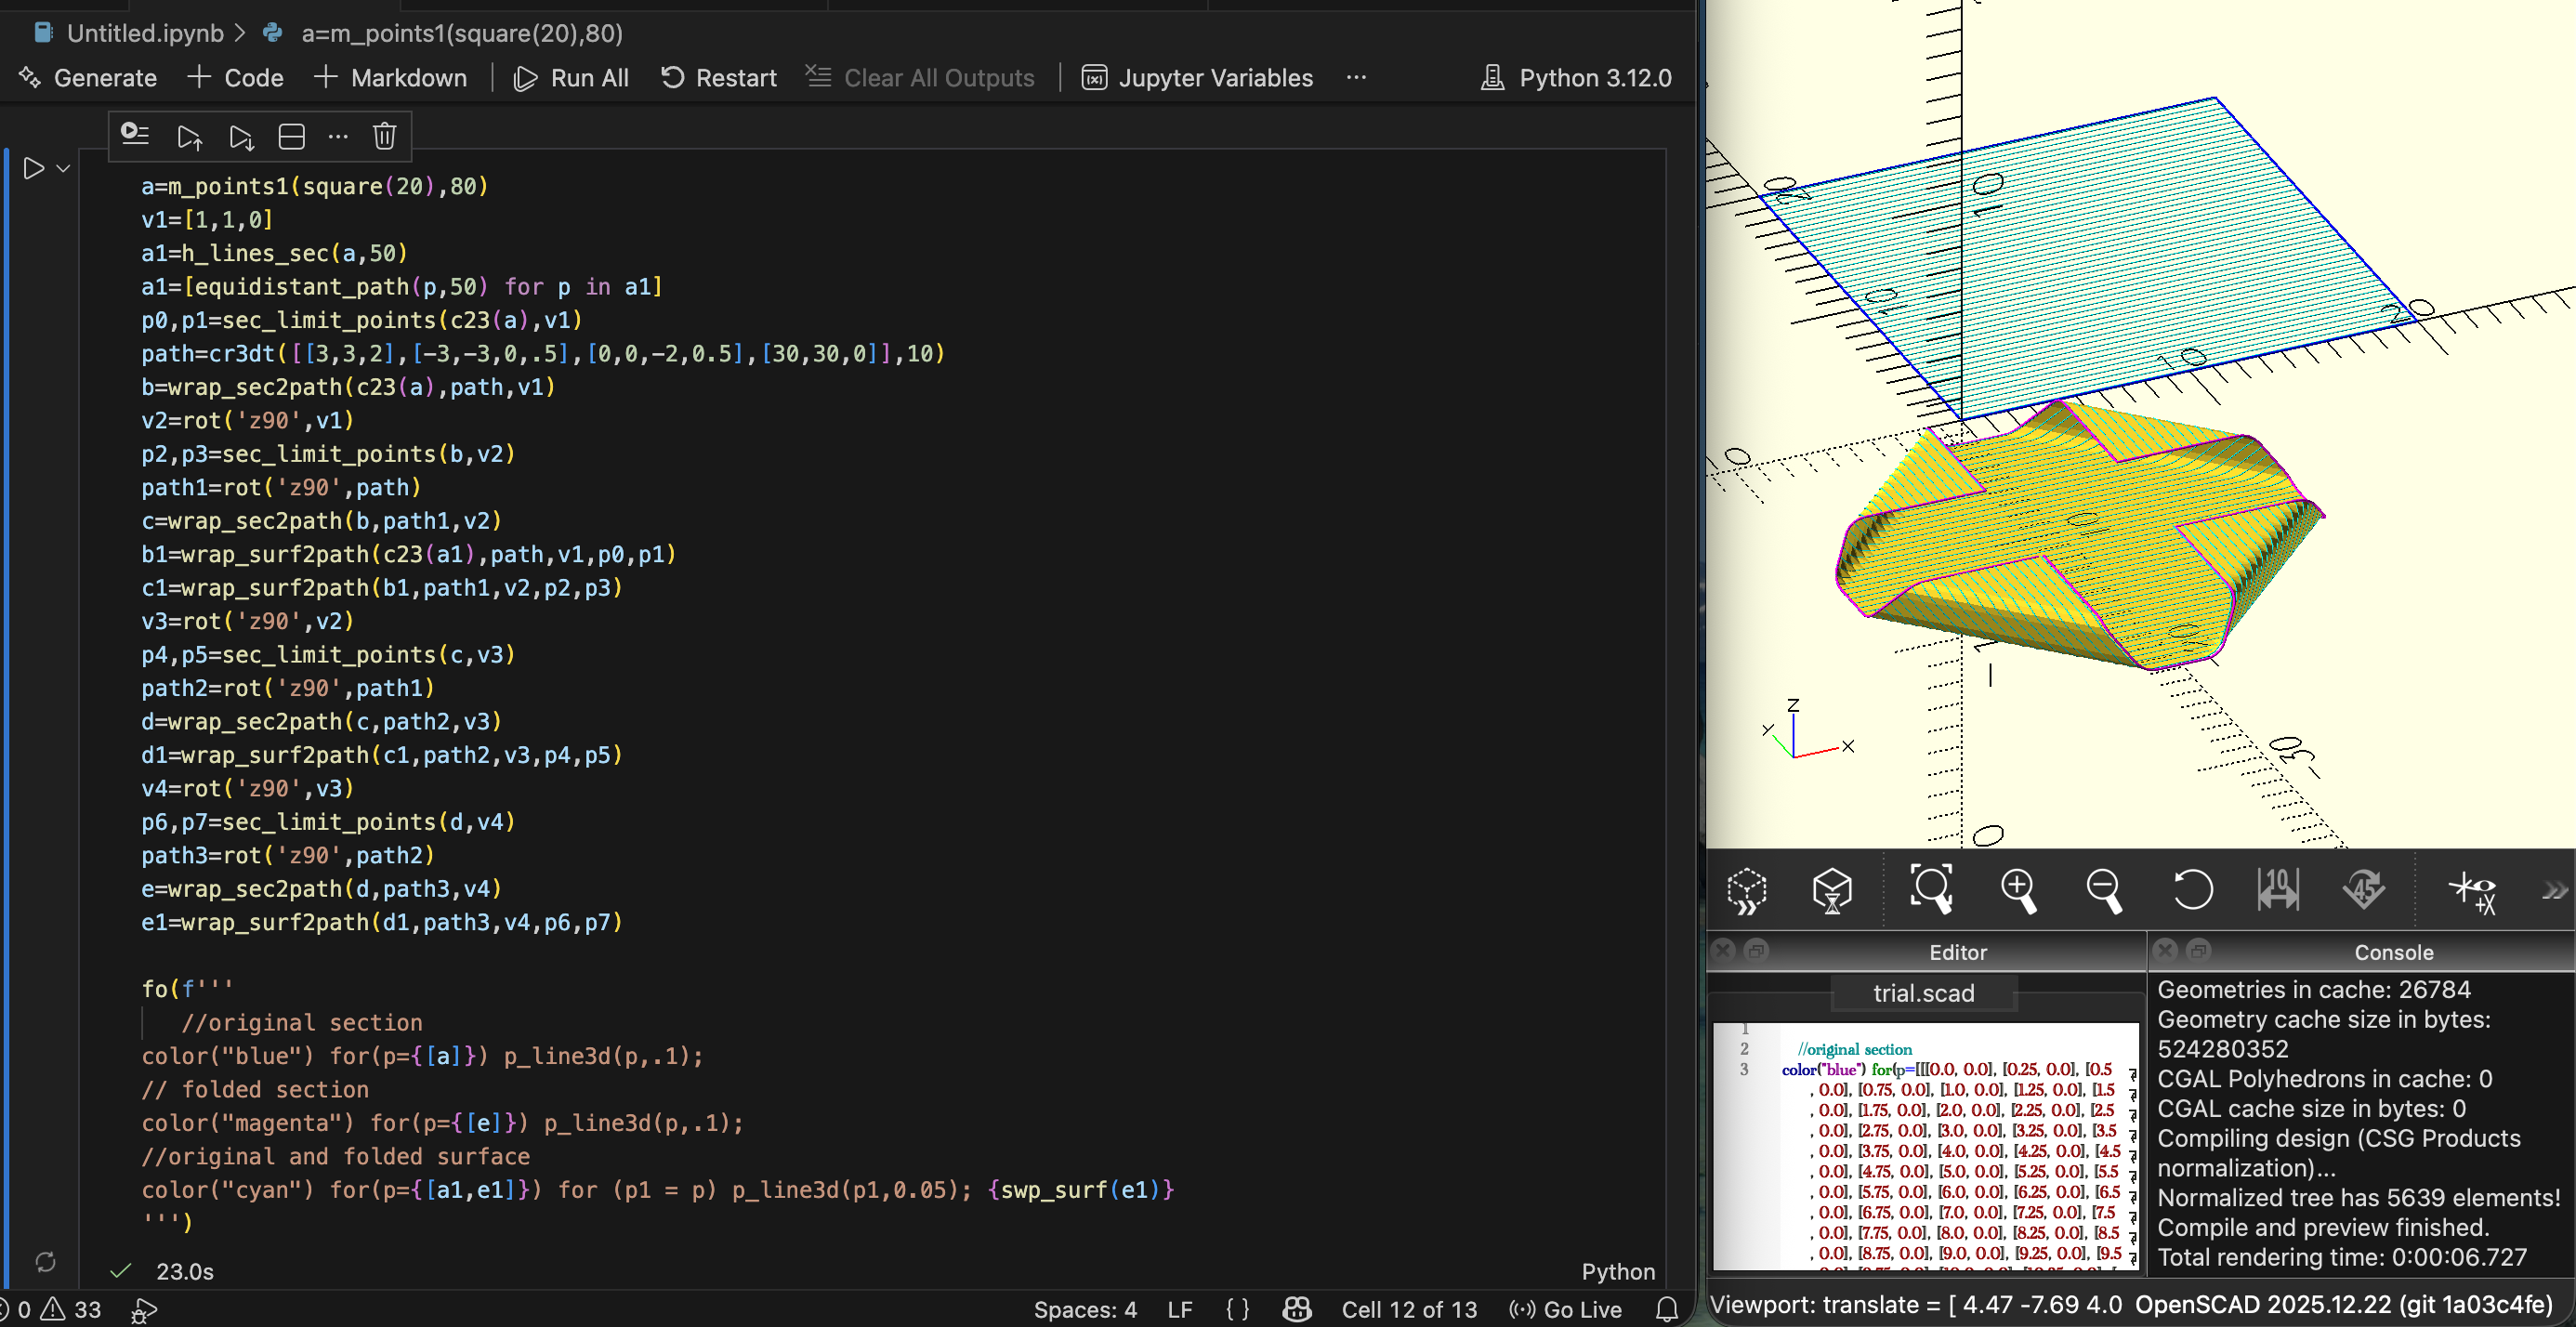This screenshot has height=1327, width=2576.
Task: Expand the run cell options chevron
Action: tap(63, 168)
